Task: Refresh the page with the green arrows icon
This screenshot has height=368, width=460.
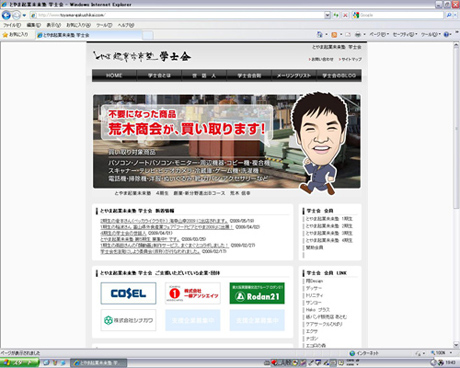Action: tap(336, 15)
